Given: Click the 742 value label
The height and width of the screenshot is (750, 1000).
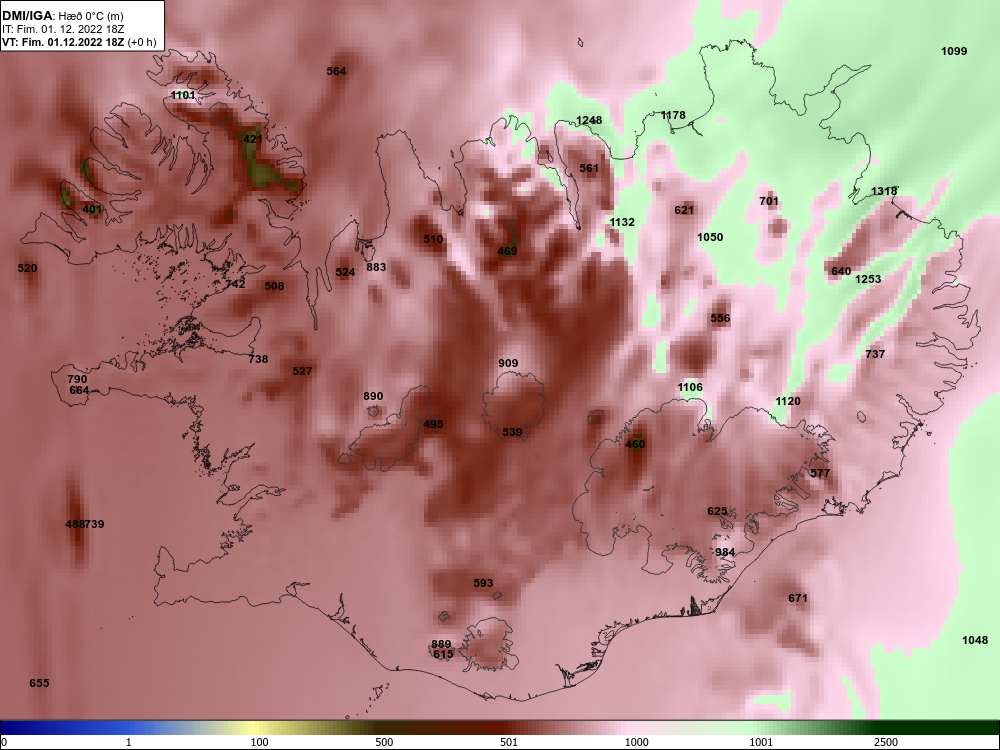Looking at the screenshot, I should 235,284.
